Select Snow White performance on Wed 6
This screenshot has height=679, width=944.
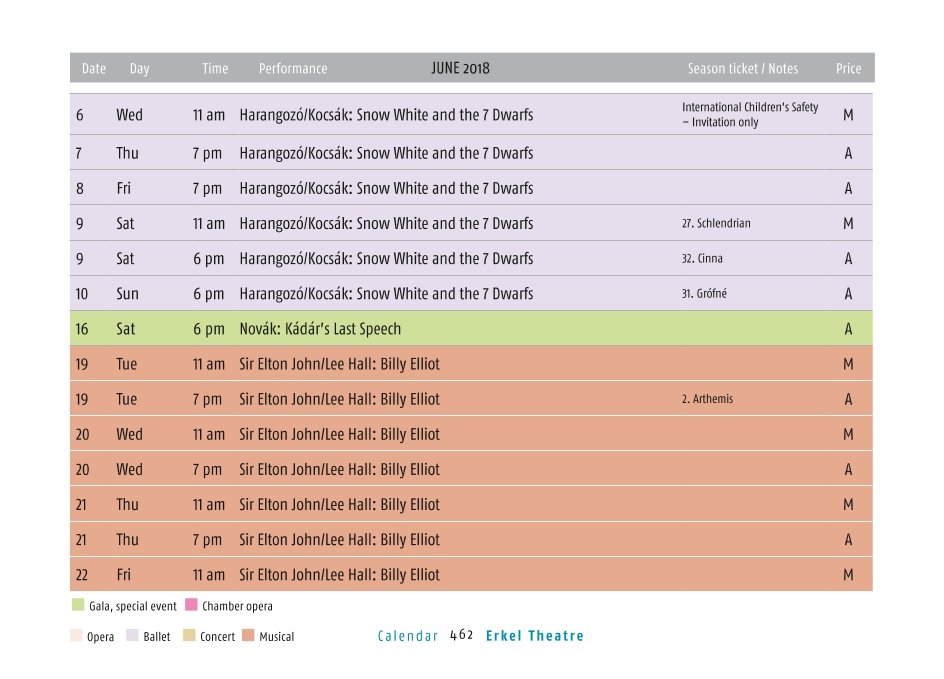click(386, 115)
